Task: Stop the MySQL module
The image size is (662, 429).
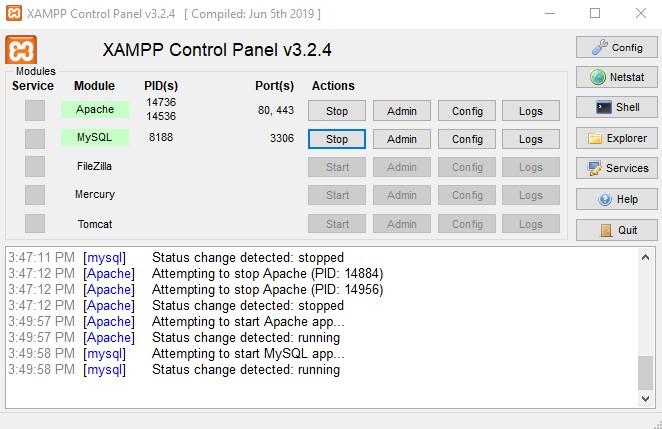Action: [337, 139]
